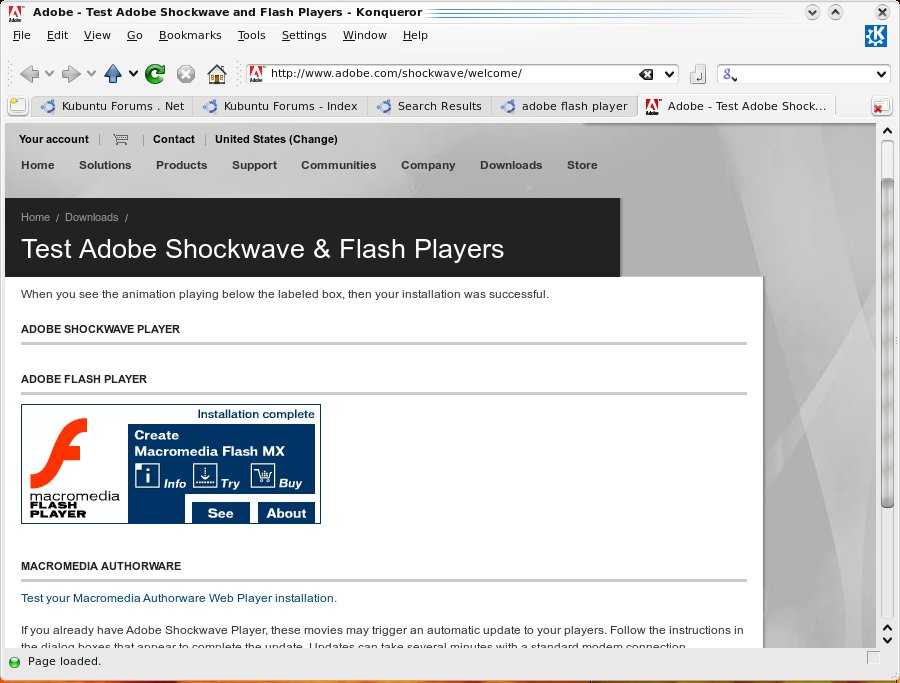Open the Downloads navigation link
The height and width of the screenshot is (683, 900).
[510, 165]
